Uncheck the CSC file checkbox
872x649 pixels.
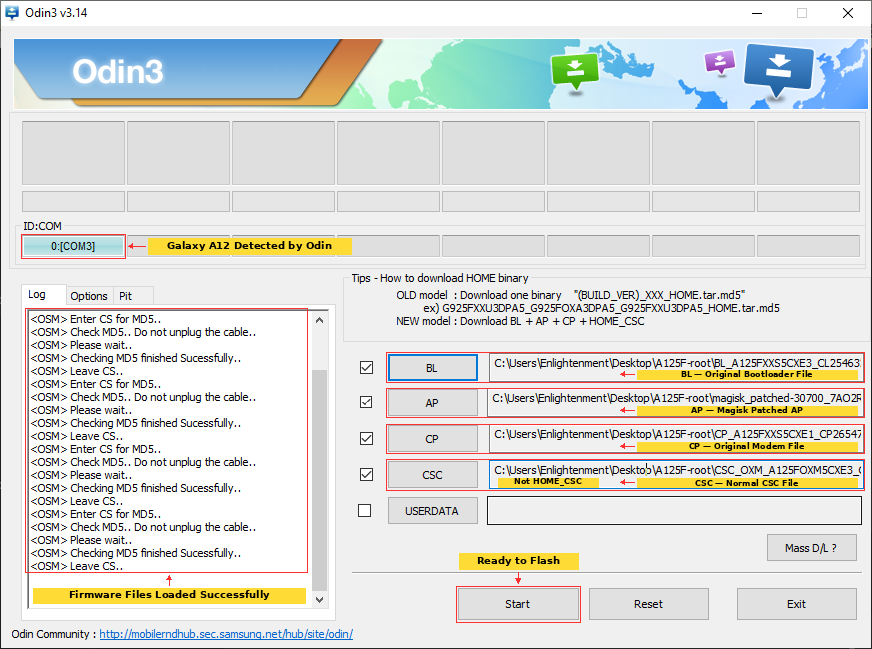point(366,474)
